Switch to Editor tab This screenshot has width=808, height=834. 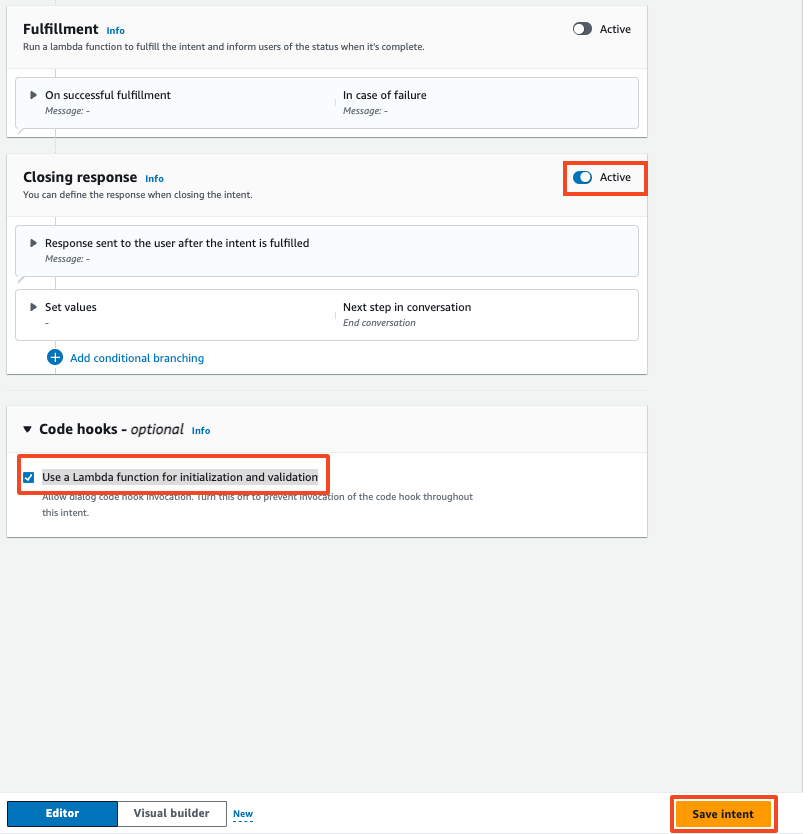[62, 813]
